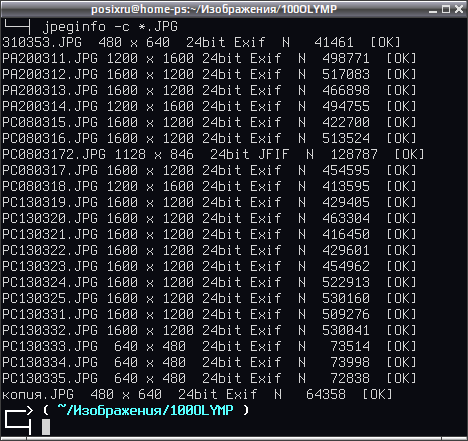Select the filename PC130323.JPG
Viewport: 468px width, 441px height.
tap(50, 266)
